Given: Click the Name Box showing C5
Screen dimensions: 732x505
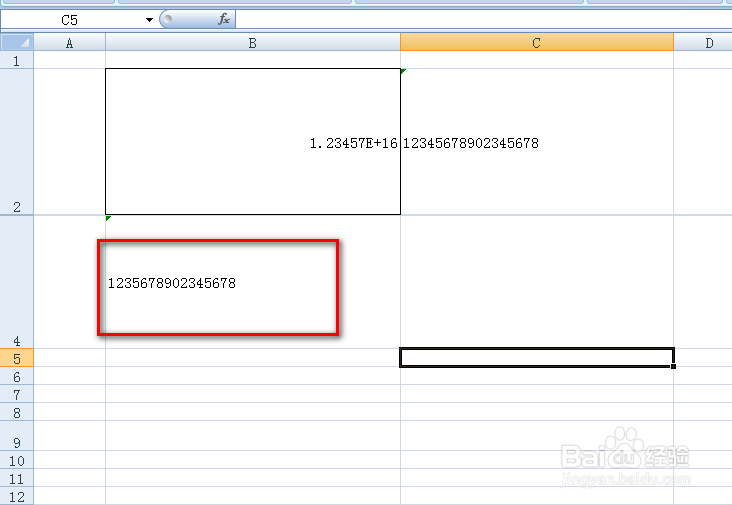Looking at the screenshot, I should pos(70,20).
